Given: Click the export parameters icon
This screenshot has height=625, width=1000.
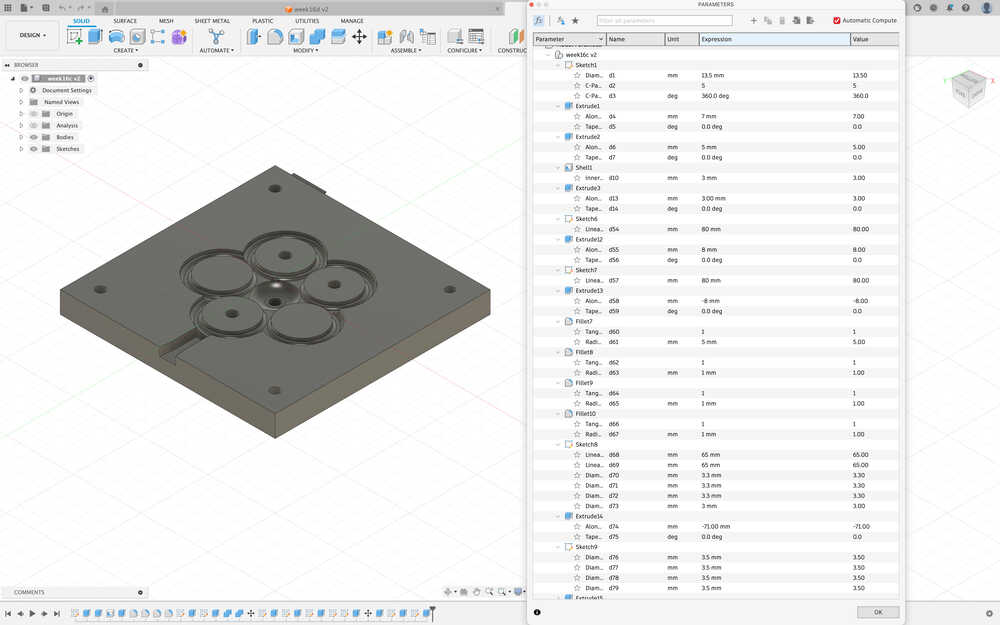Looking at the screenshot, I should click(810, 20).
